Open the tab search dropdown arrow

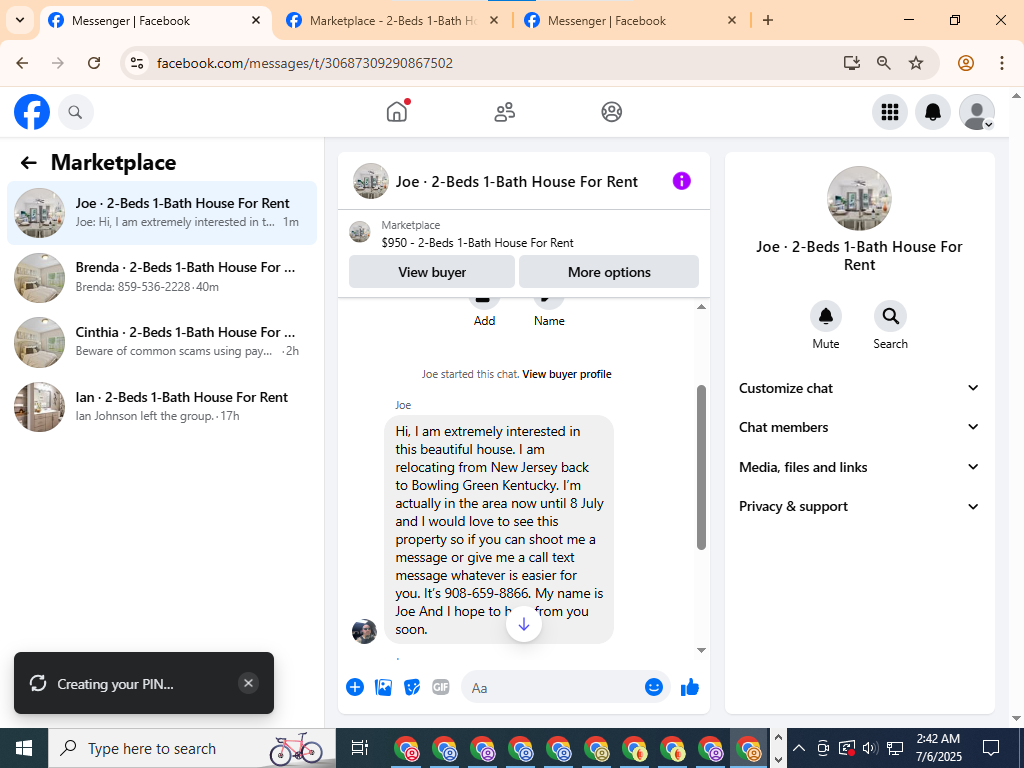pyautogui.click(x=20, y=20)
